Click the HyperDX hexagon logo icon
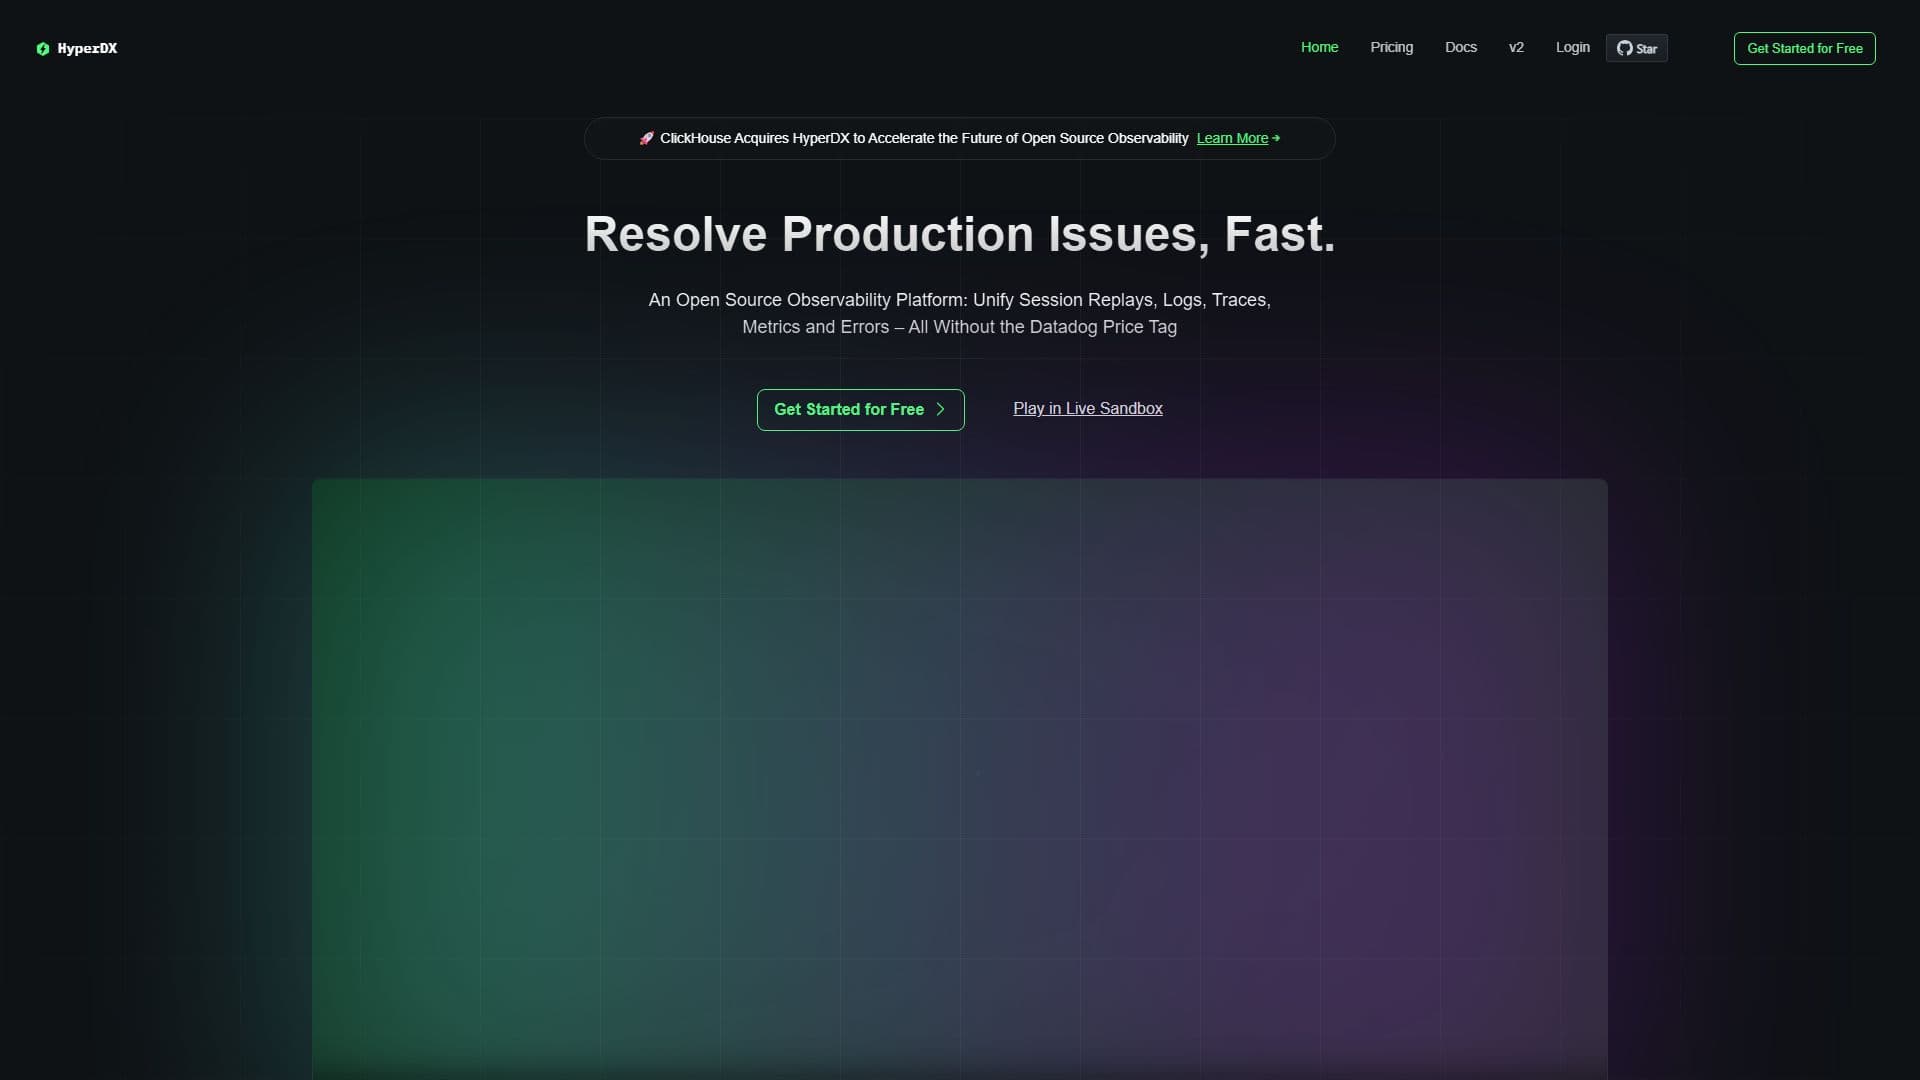Screen dimensions: 1920x1080 42,48
